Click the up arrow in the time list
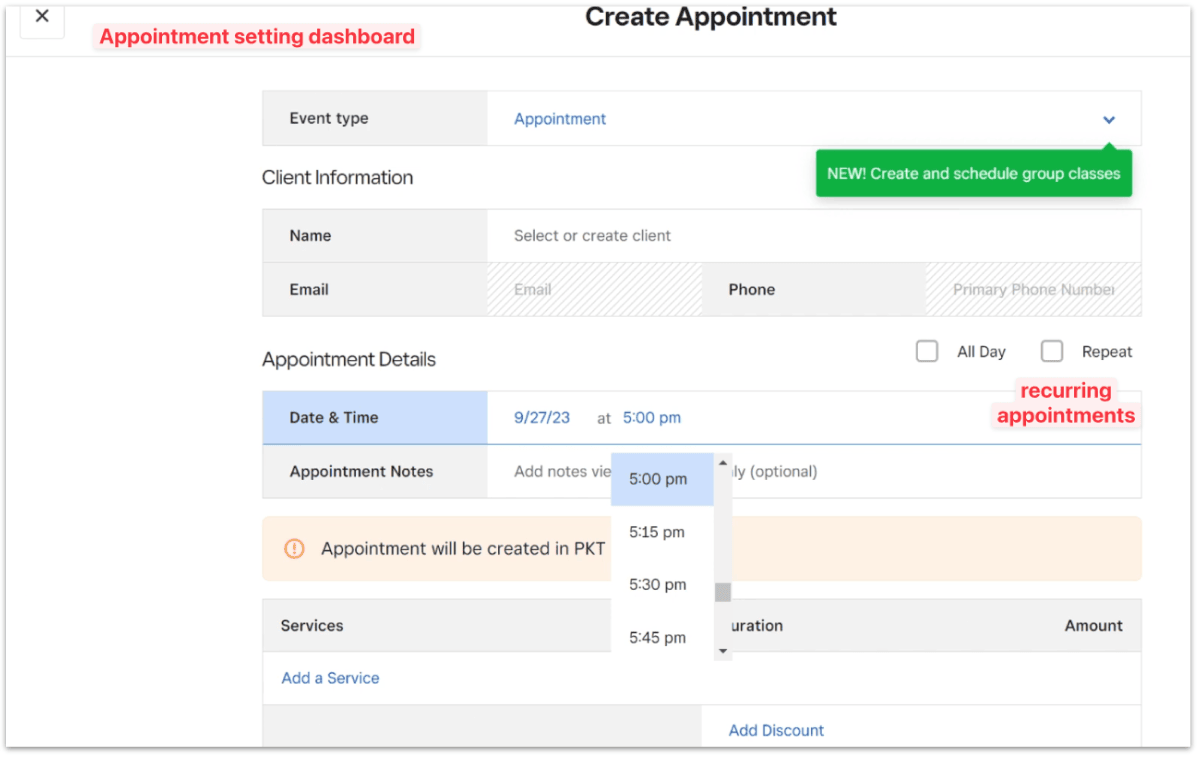This screenshot has height=760, width=1201. (x=722, y=462)
